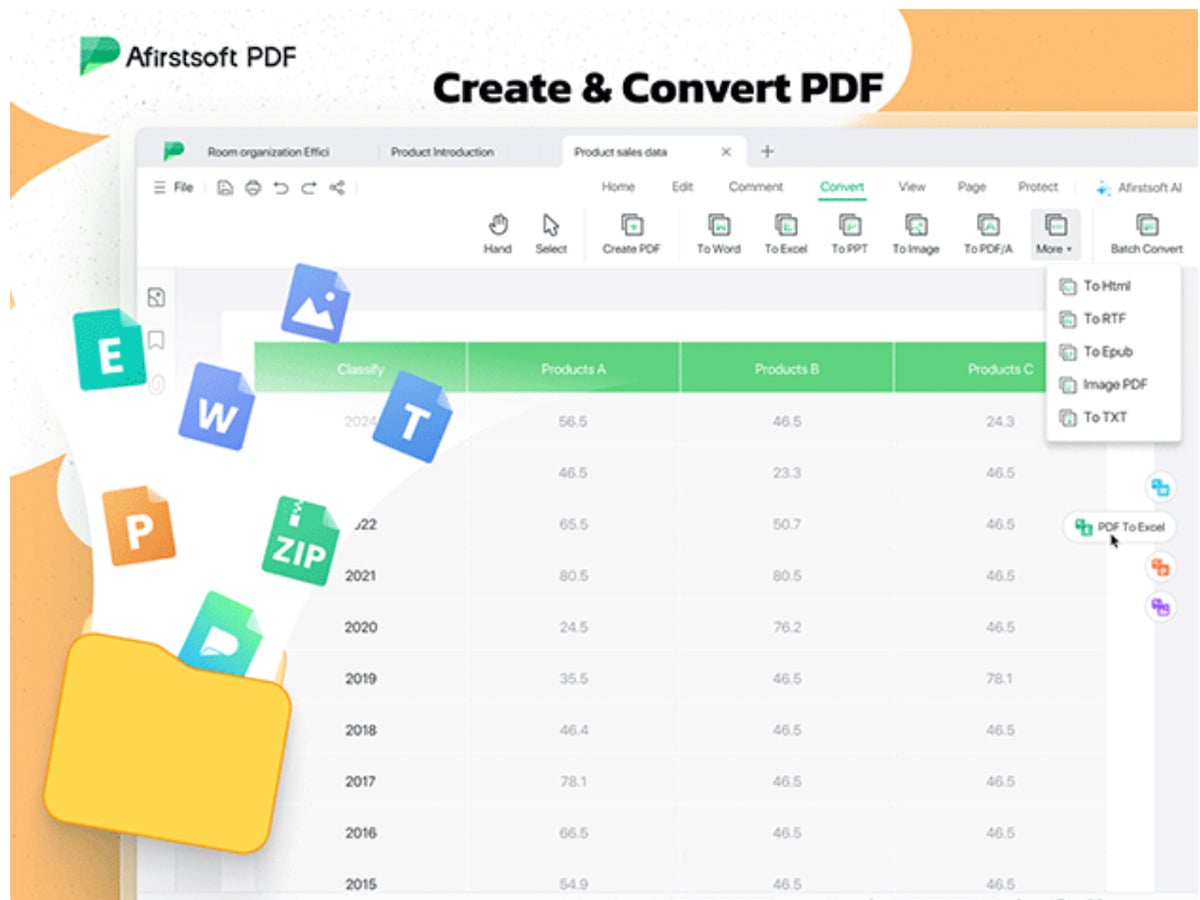Click the To Image converter
This screenshot has height=900, width=1200.
(915, 233)
